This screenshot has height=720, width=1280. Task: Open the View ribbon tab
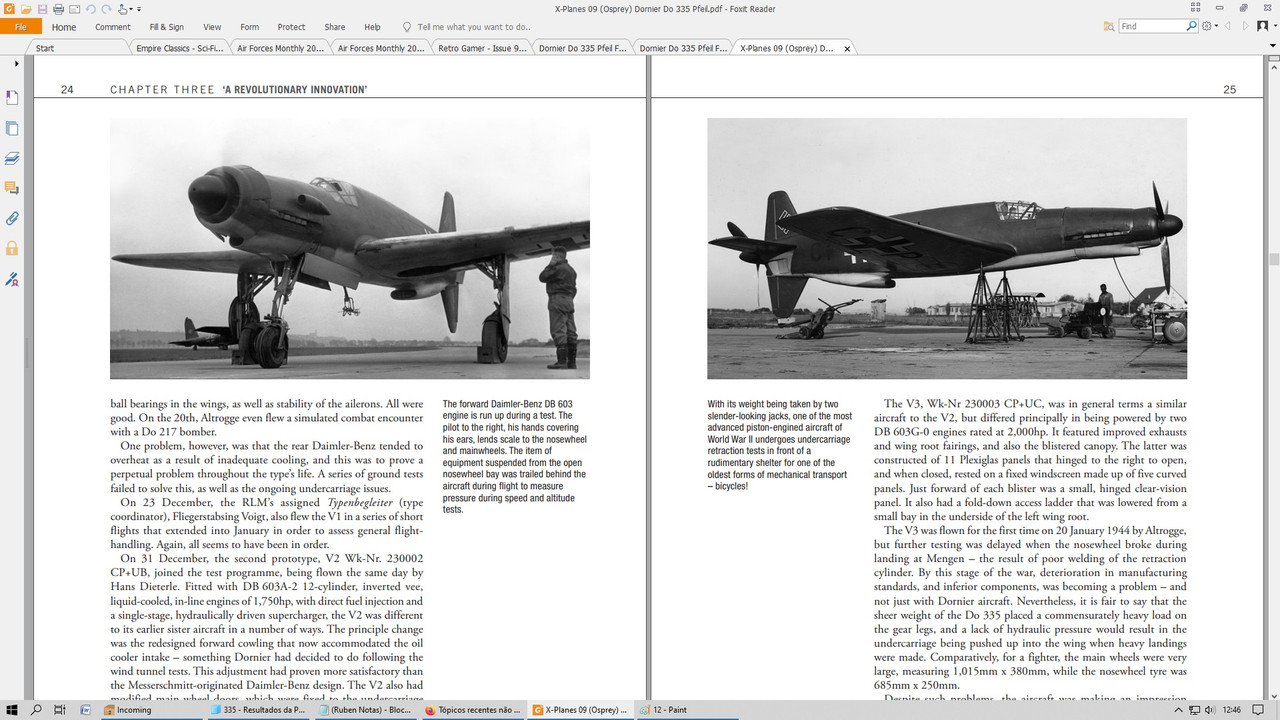click(212, 27)
